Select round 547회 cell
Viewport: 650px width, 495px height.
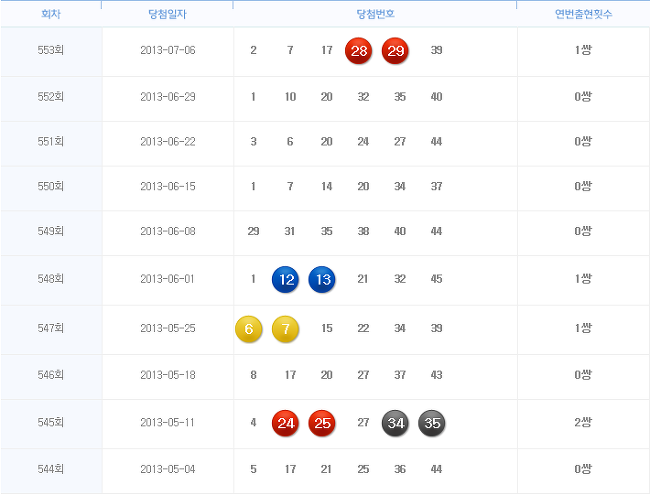51,328
